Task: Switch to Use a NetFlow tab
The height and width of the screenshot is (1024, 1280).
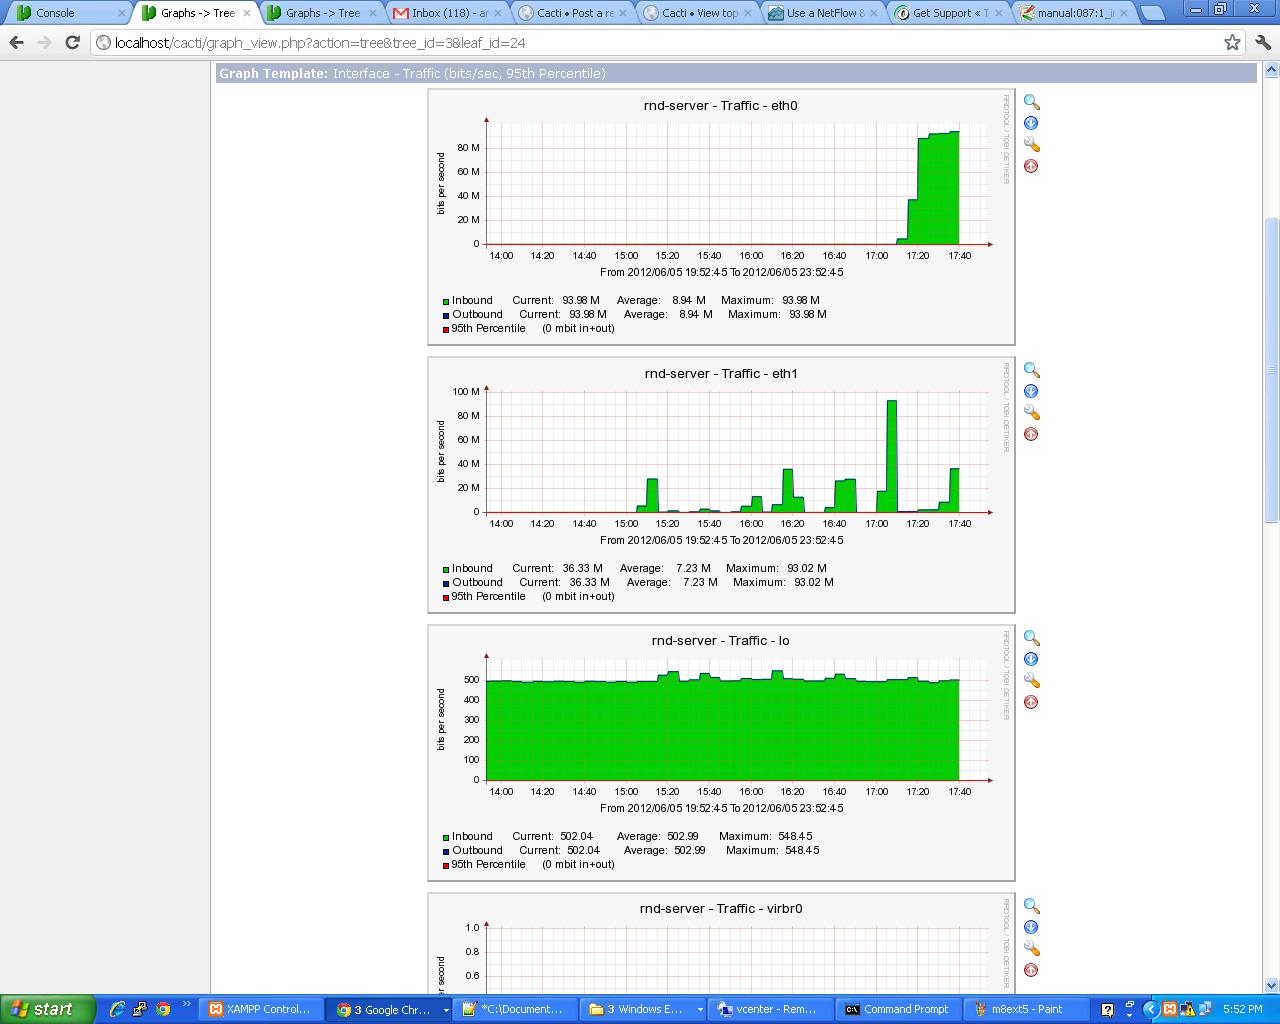Action: coord(824,13)
